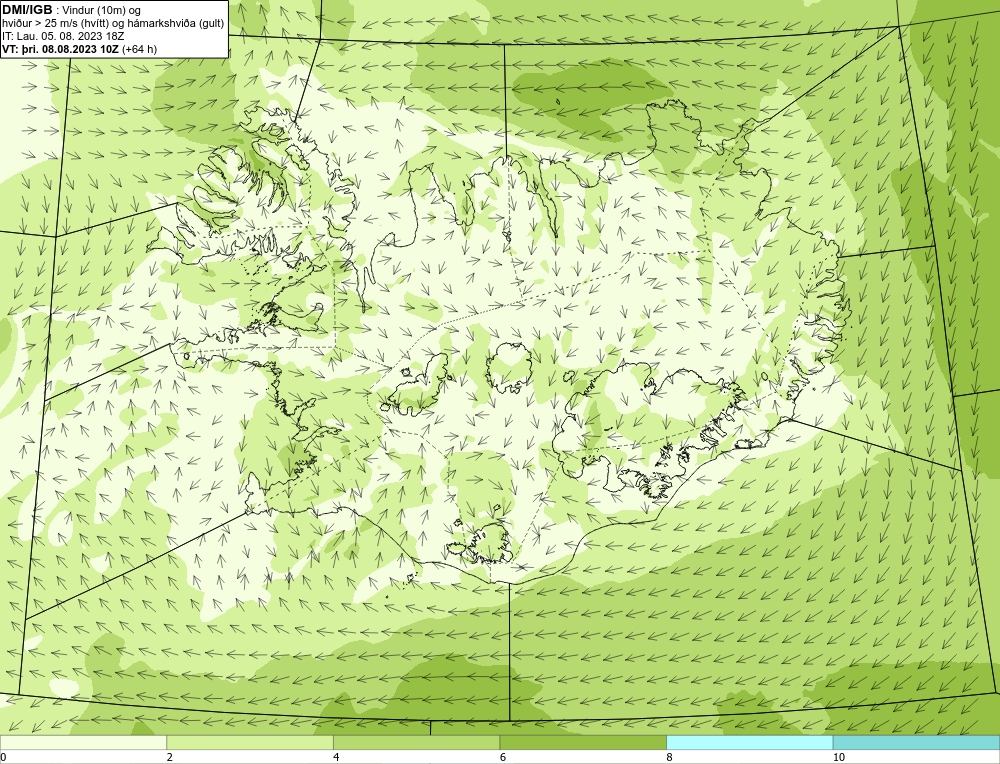
Task: Click the legend scale label '2'
Action: point(170,758)
